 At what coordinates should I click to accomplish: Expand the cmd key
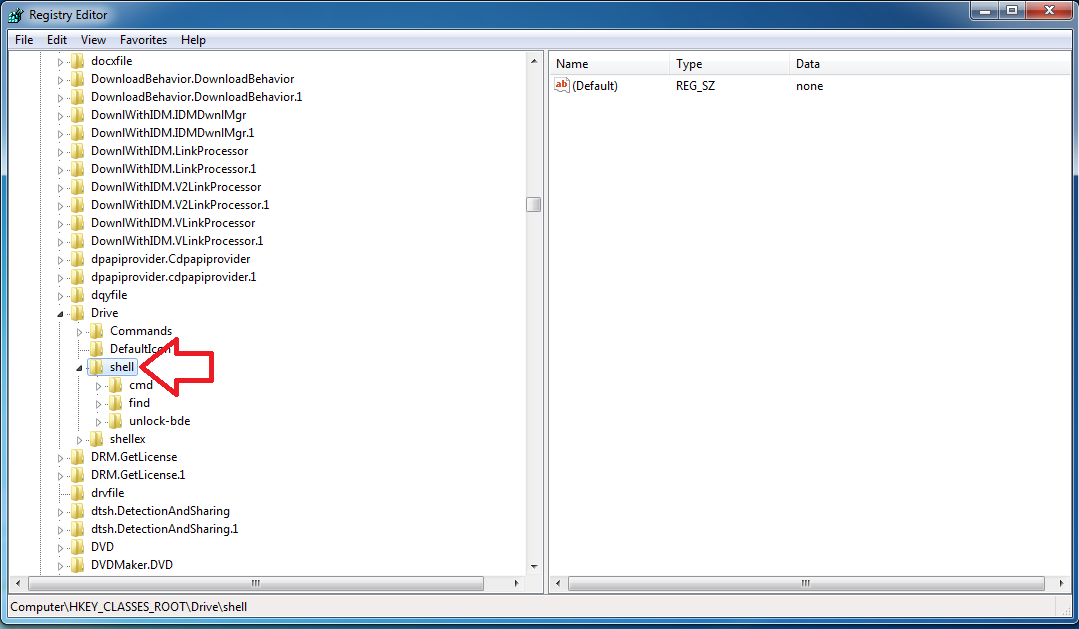[x=98, y=386]
